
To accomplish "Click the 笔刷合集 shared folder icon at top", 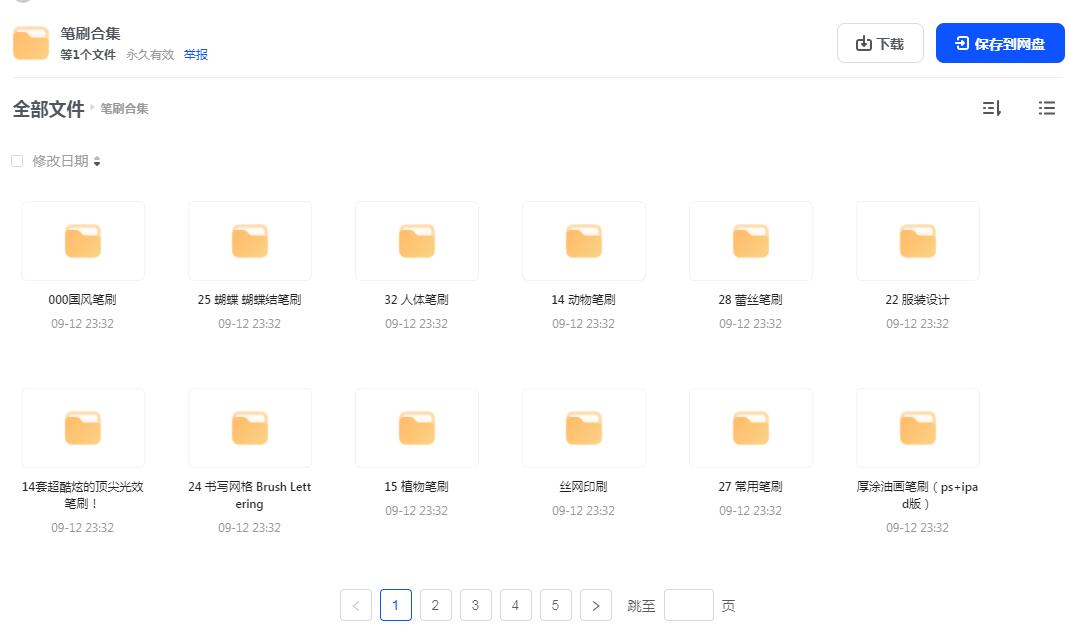I will coord(31,43).
